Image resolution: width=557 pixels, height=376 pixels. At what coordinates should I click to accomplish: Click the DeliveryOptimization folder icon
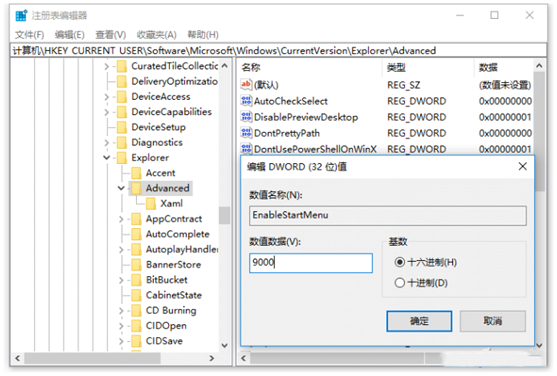[x=122, y=81]
